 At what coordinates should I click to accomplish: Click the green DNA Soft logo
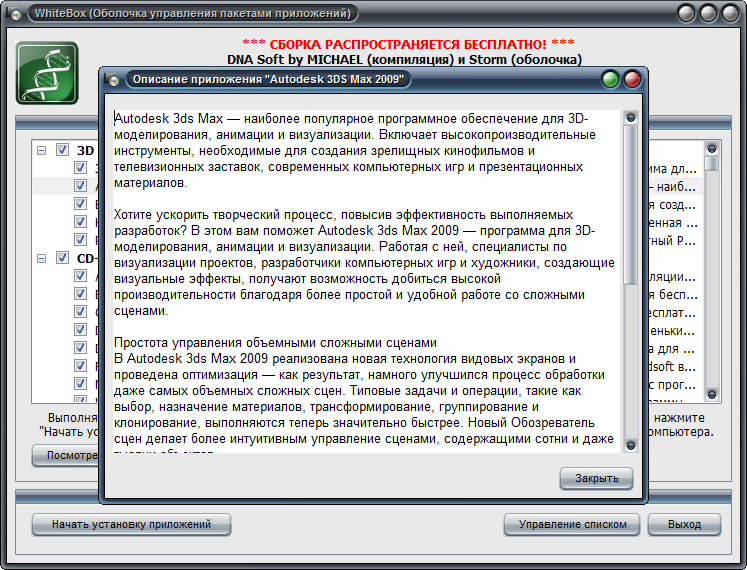(47, 72)
